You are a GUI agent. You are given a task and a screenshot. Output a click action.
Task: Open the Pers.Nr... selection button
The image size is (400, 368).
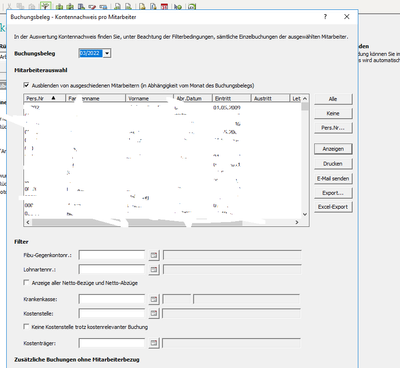tap(333, 128)
